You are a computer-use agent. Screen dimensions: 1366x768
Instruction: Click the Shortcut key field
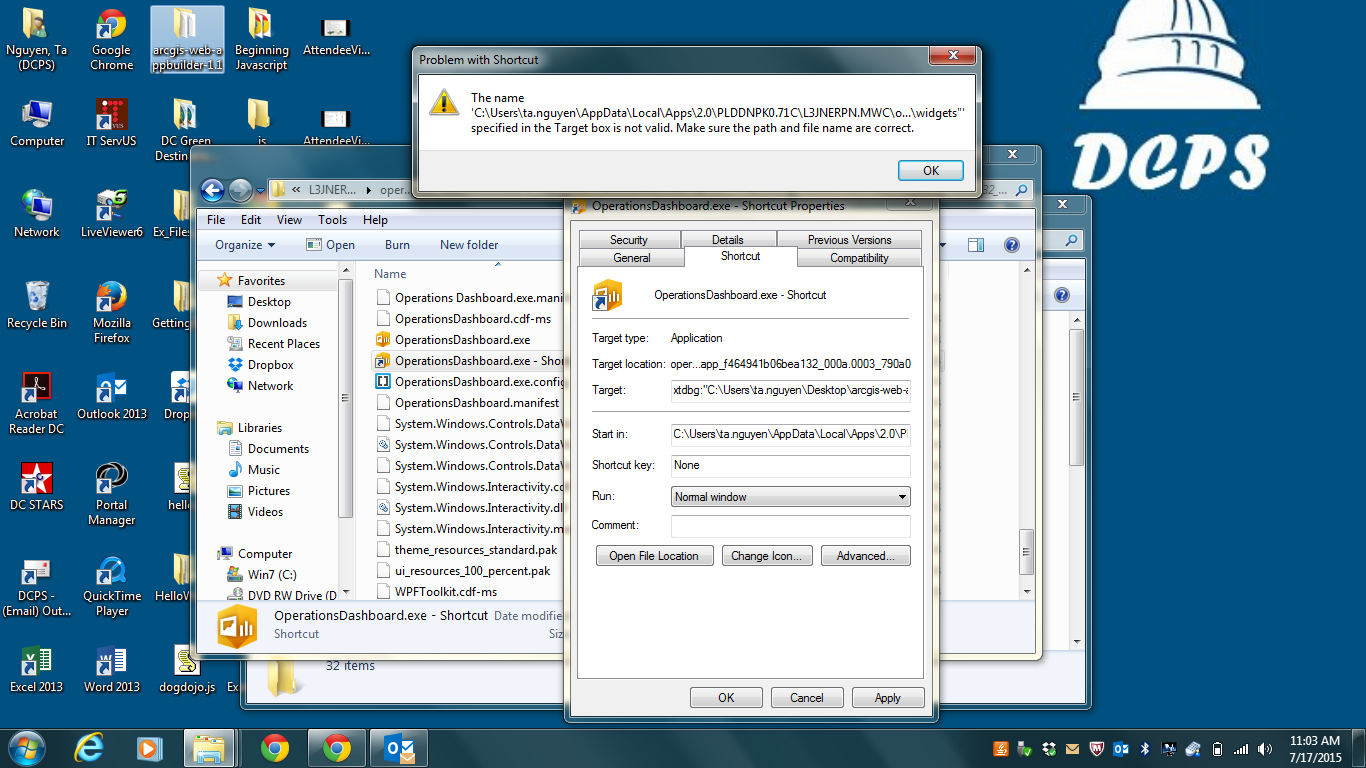791,466
